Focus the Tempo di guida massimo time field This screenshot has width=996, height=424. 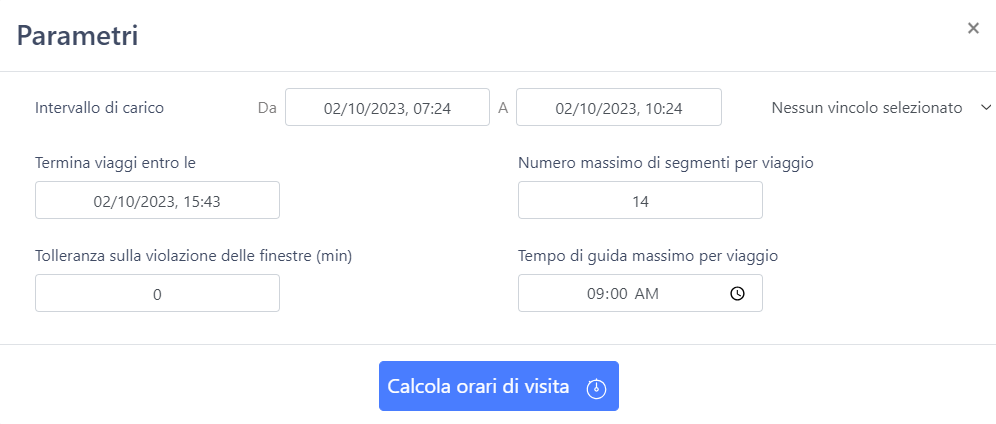tap(640, 293)
